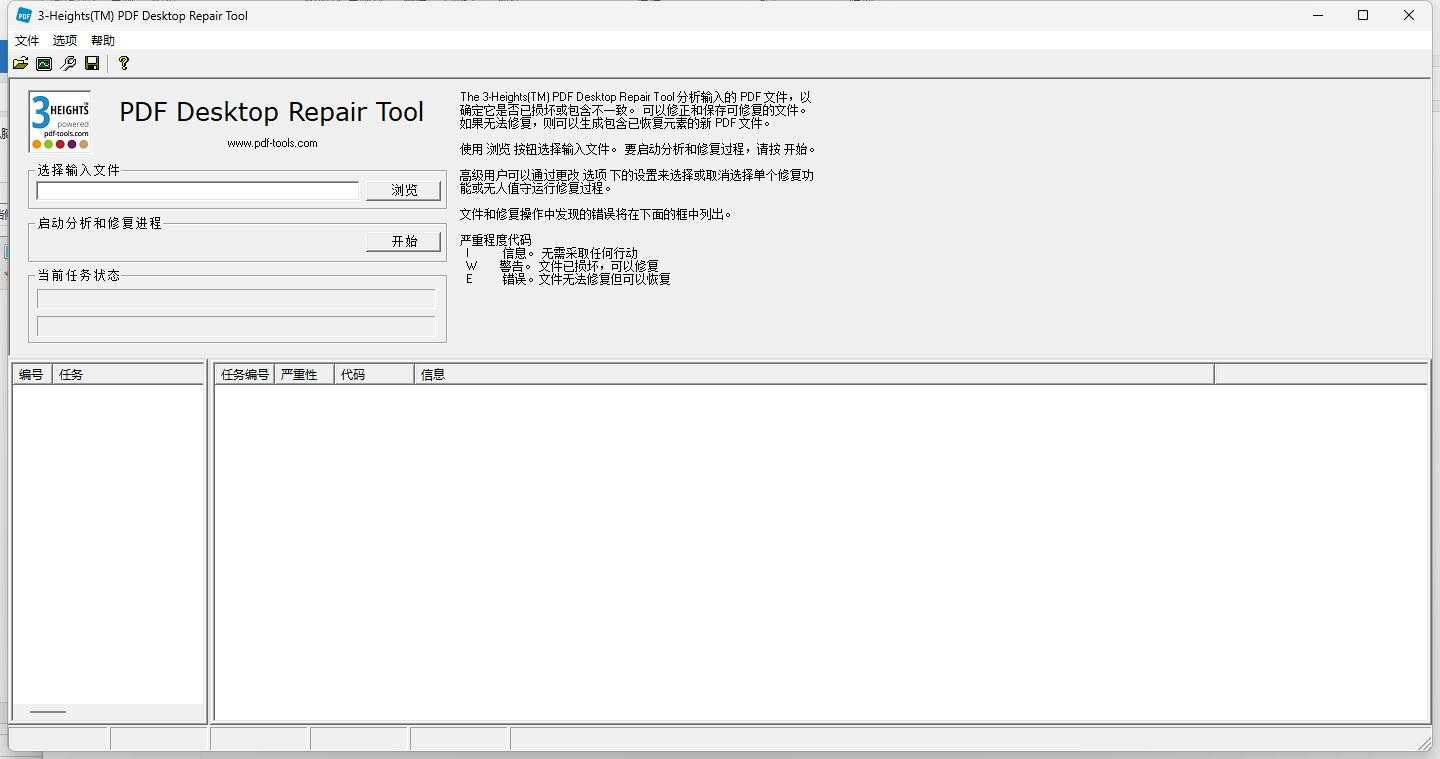
Task: Maximize the Repair Tool window
Action: [x=1363, y=15]
